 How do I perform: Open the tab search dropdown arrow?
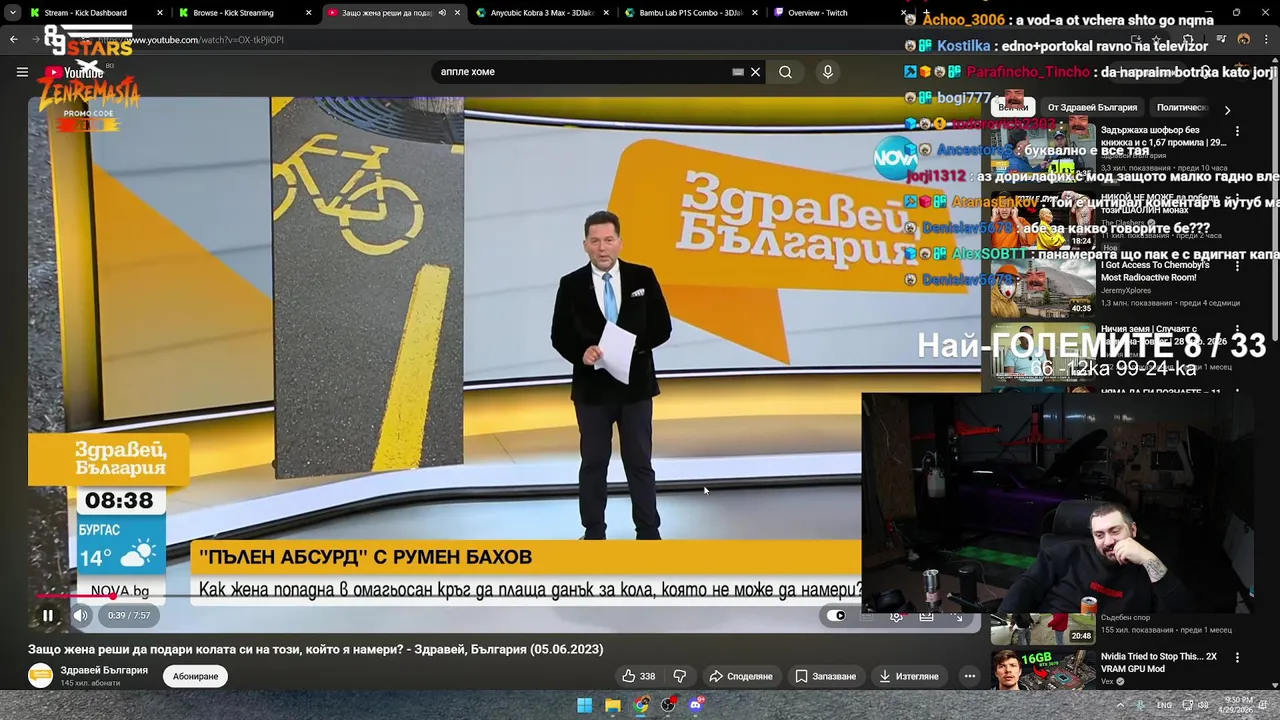pos(11,13)
